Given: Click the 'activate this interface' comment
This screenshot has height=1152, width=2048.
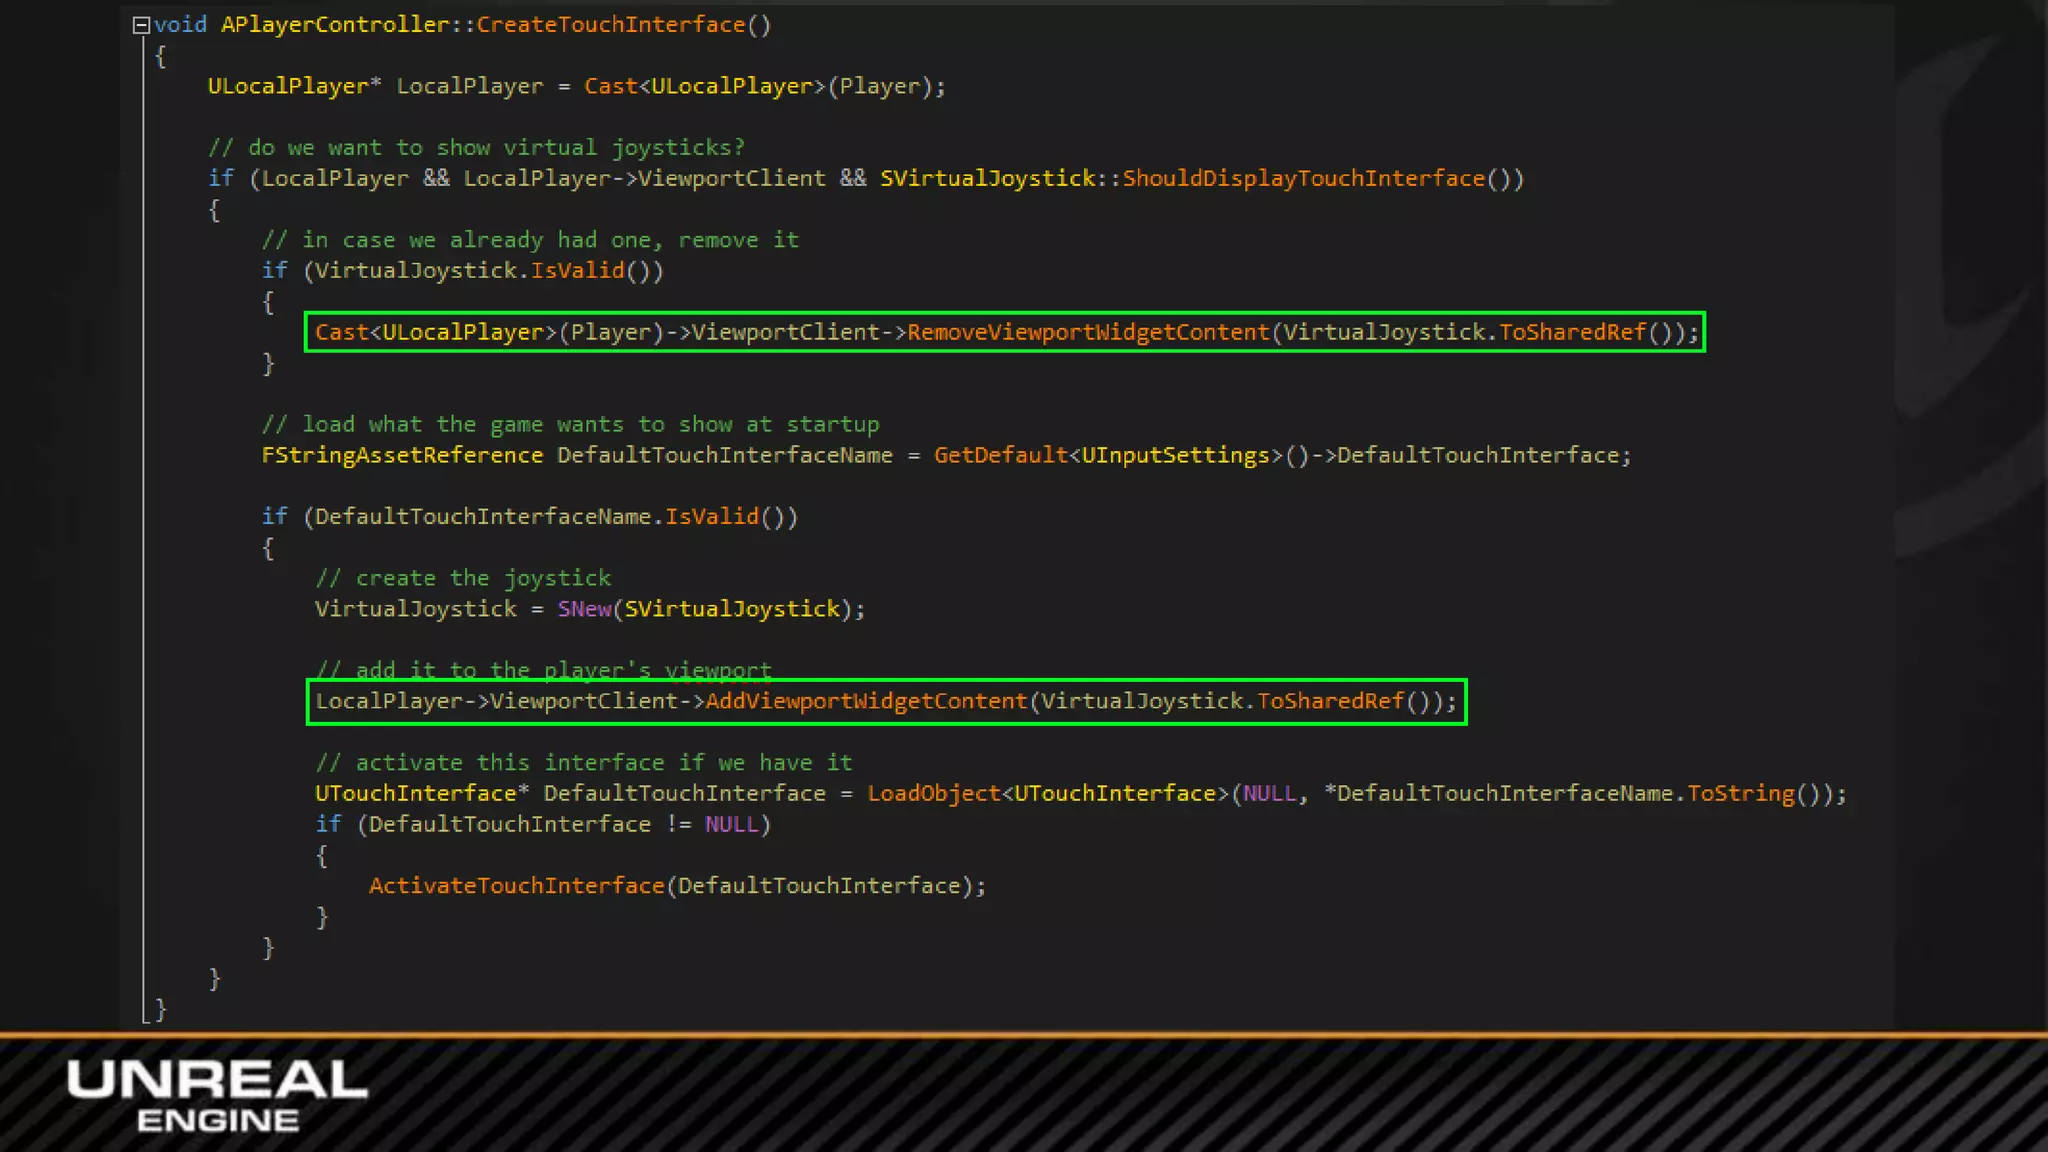Looking at the screenshot, I should (x=584, y=763).
